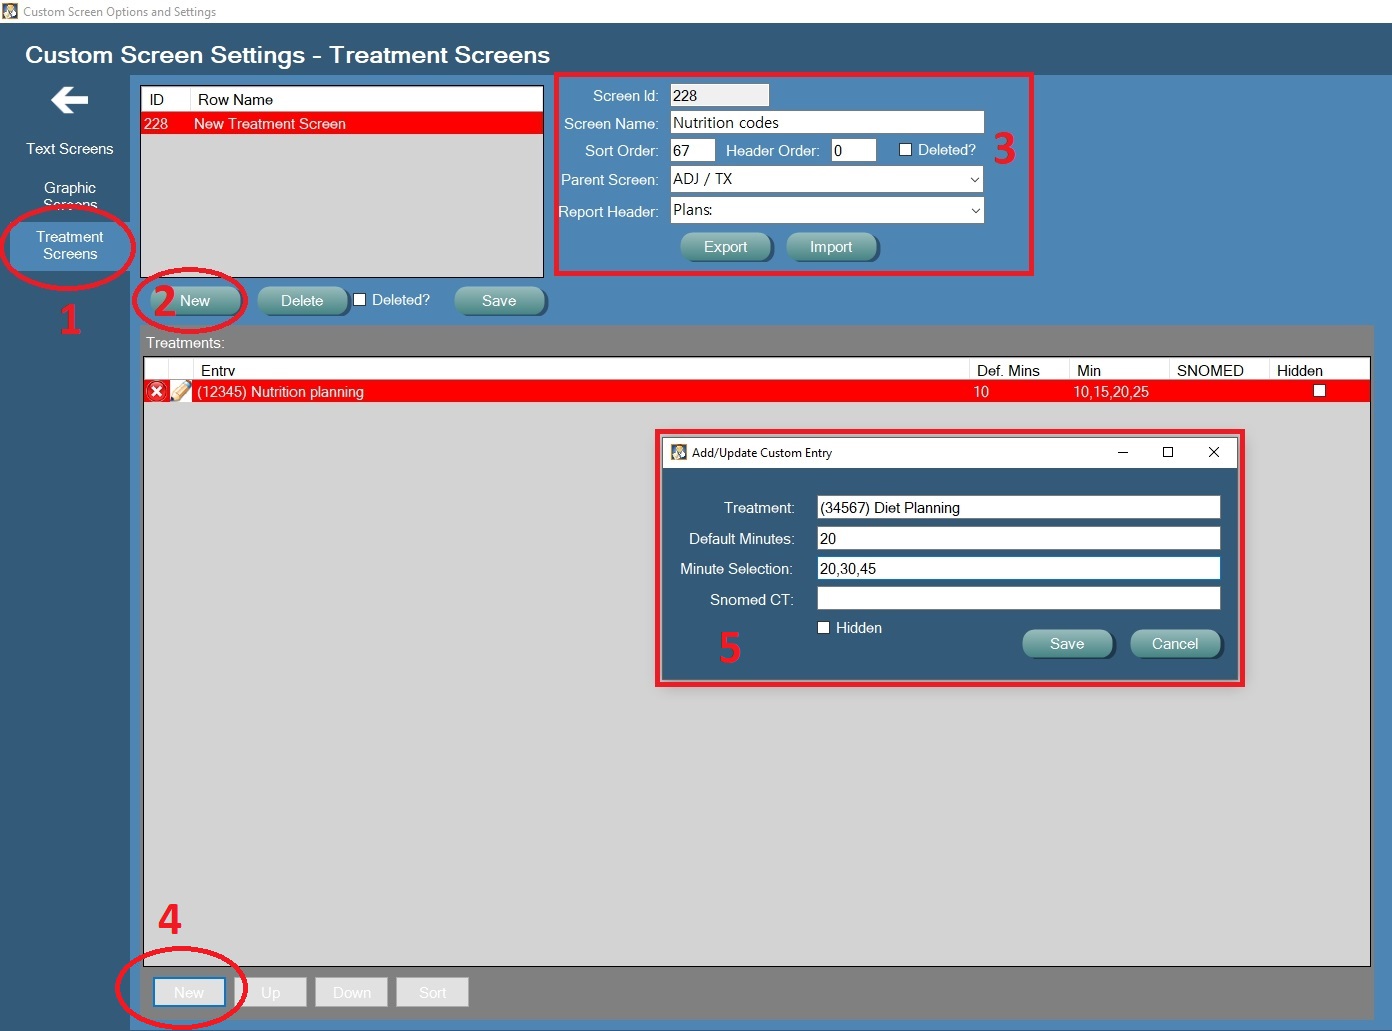The height and width of the screenshot is (1031, 1392).
Task: Delete Nutrition planning entry with red X icon
Action: [156, 391]
